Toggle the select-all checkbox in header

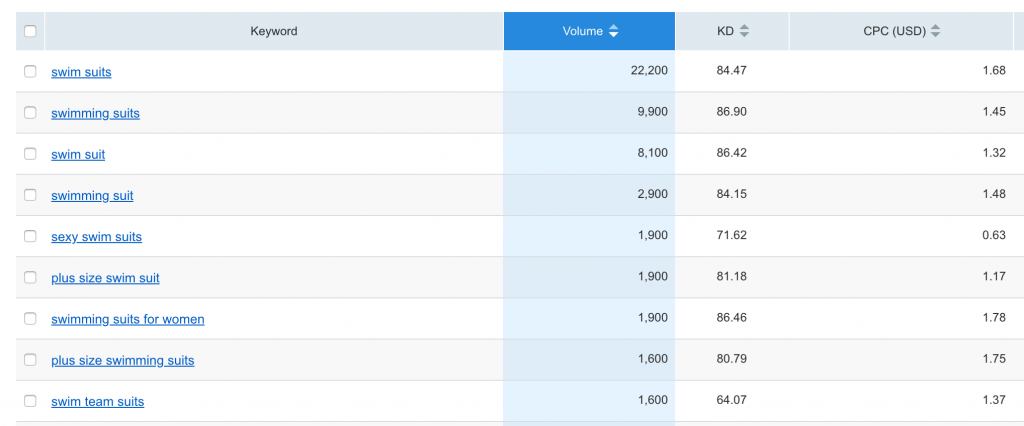30,32
